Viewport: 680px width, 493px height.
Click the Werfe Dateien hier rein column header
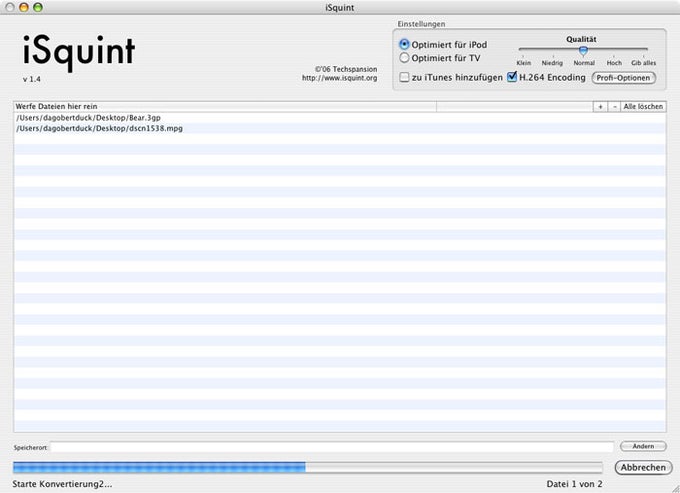click(225, 107)
